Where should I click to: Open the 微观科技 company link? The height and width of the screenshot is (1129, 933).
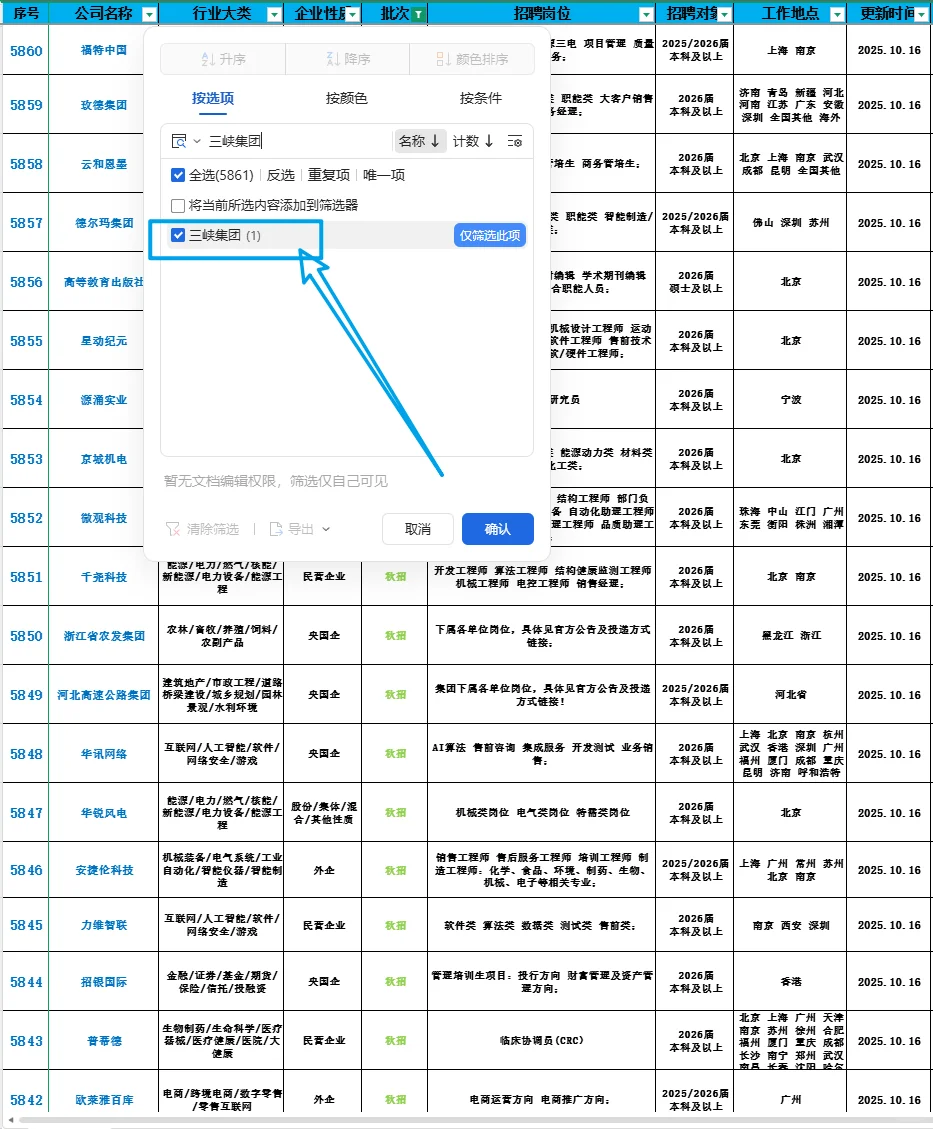point(104,518)
